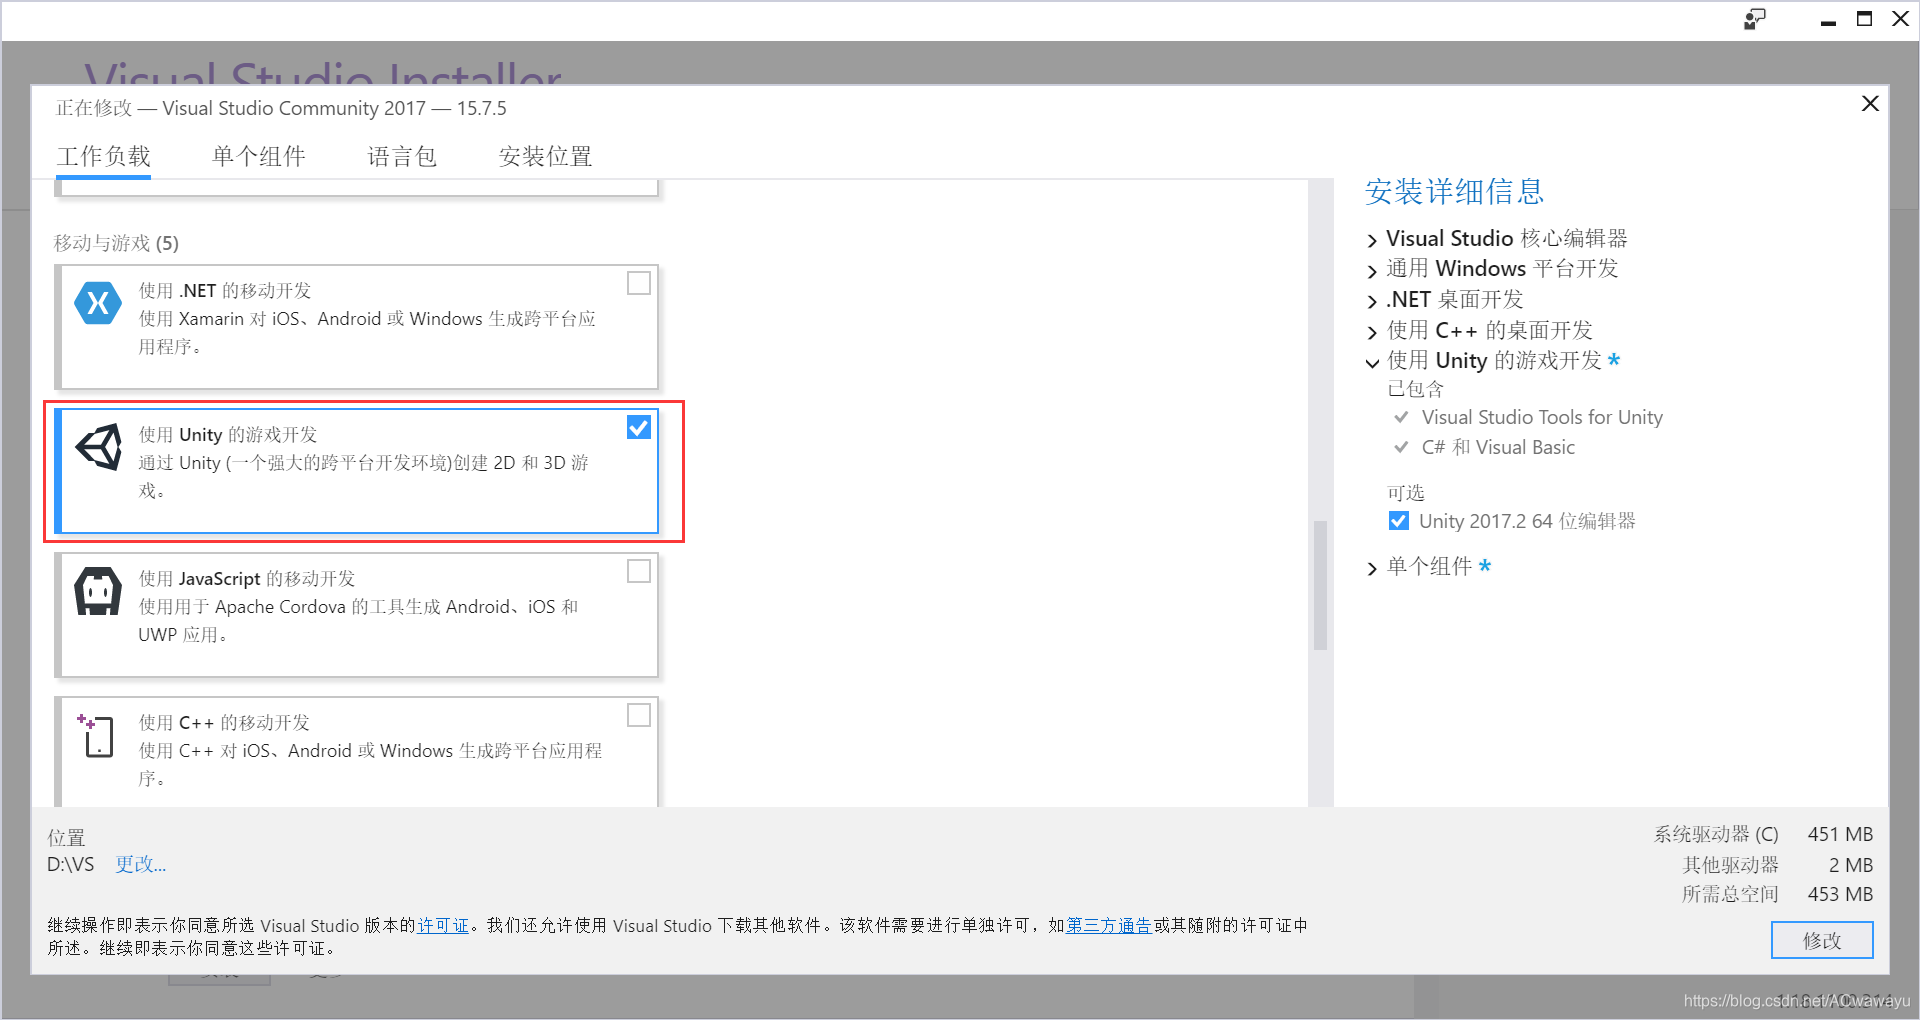The width and height of the screenshot is (1920, 1020).
Task: Open the 安装位置 tab
Action: (545, 157)
